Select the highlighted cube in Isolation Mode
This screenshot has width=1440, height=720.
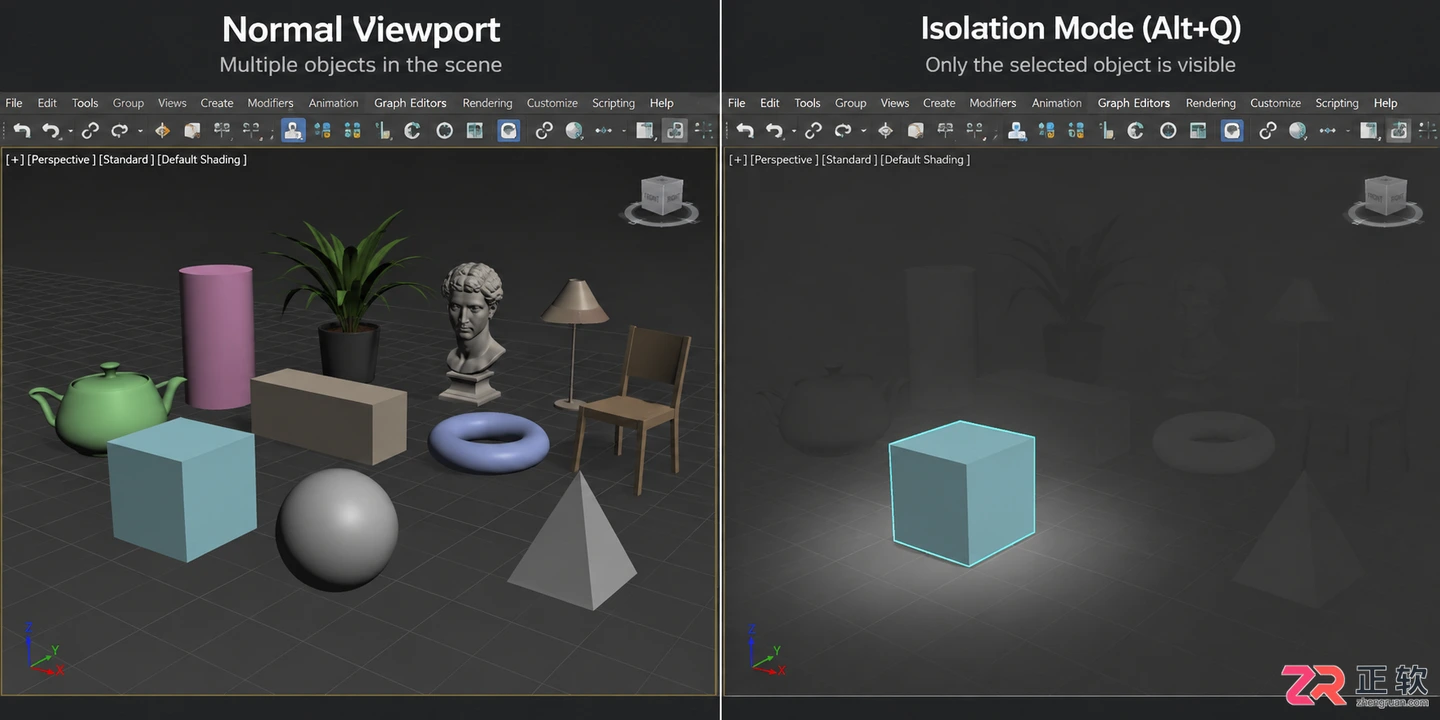[x=962, y=493]
